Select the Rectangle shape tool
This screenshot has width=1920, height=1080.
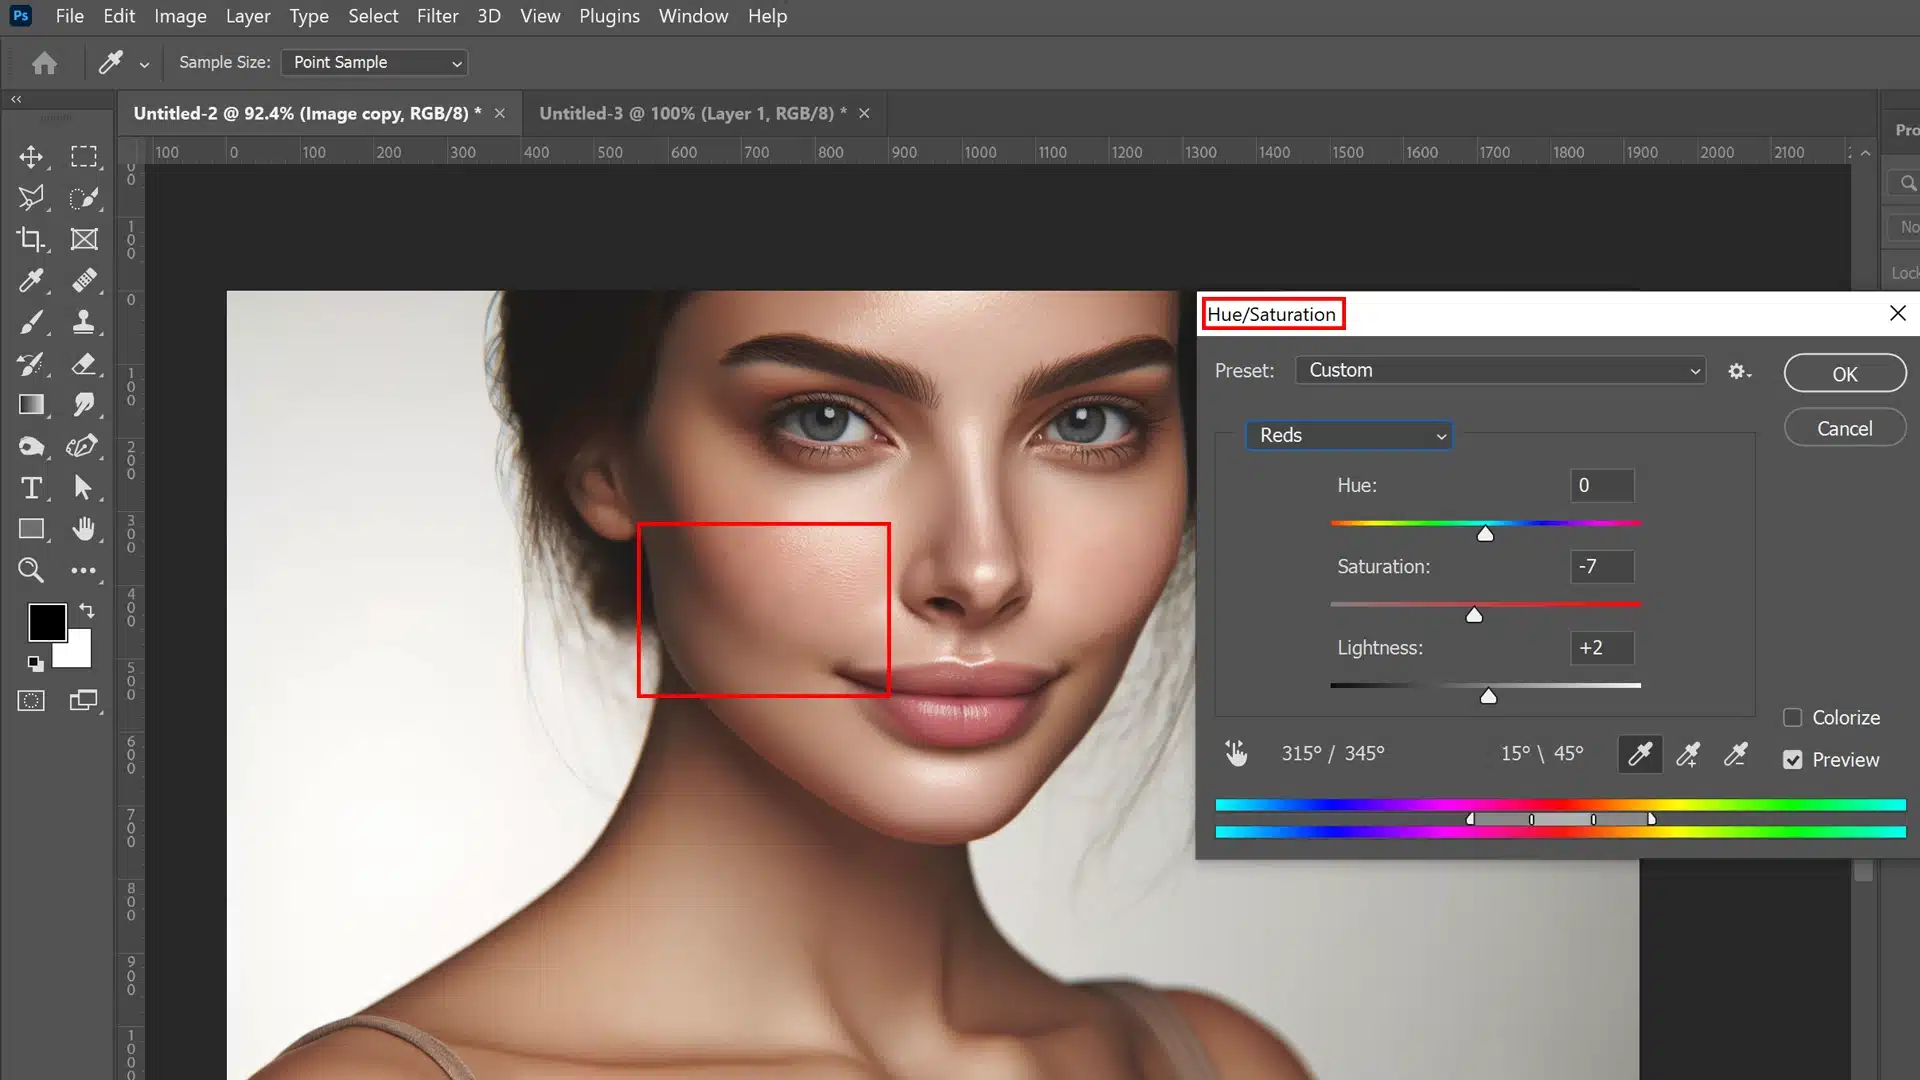[x=31, y=529]
